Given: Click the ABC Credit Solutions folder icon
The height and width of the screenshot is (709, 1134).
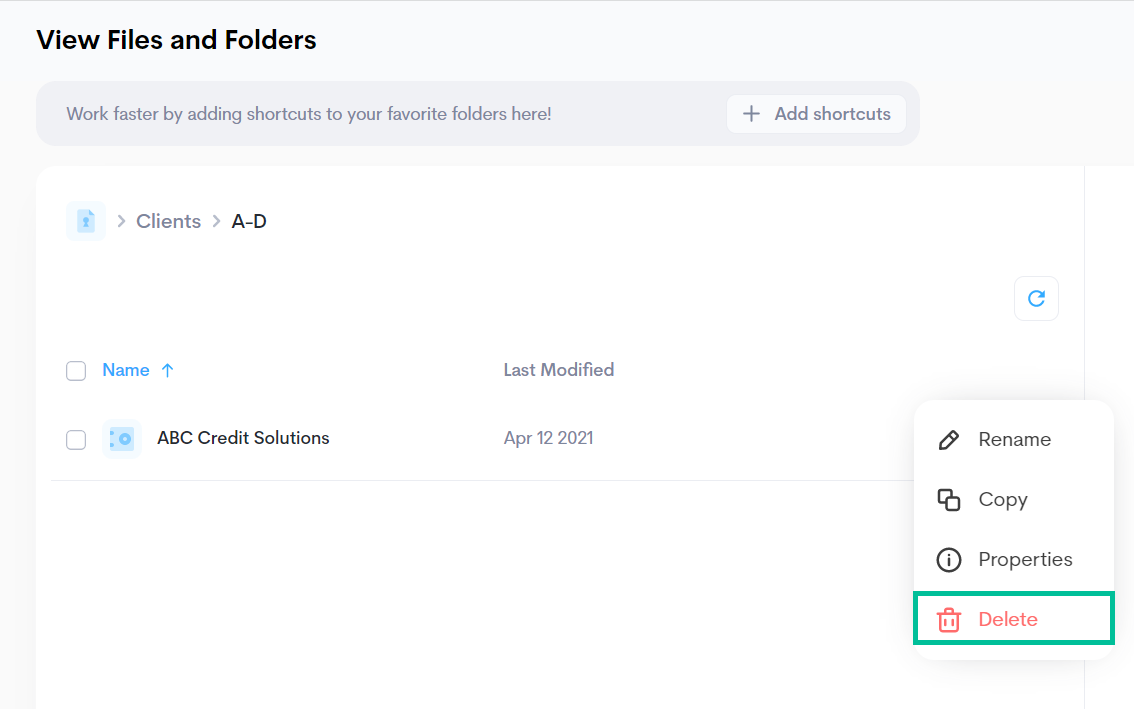Looking at the screenshot, I should (122, 438).
